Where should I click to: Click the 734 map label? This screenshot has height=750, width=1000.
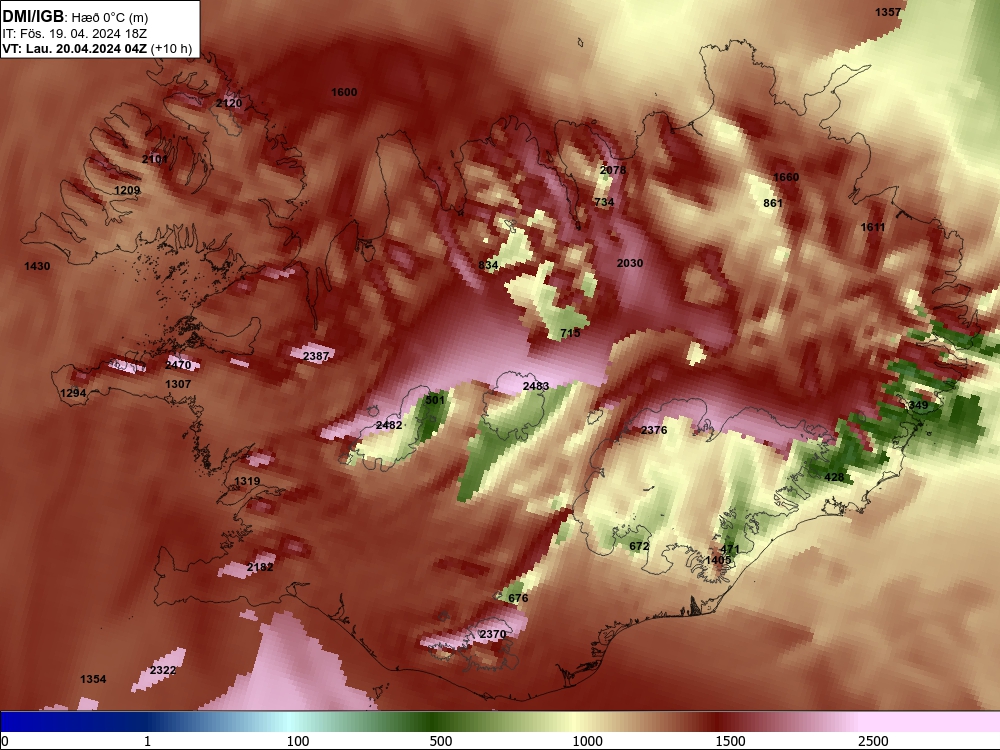[x=604, y=202]
